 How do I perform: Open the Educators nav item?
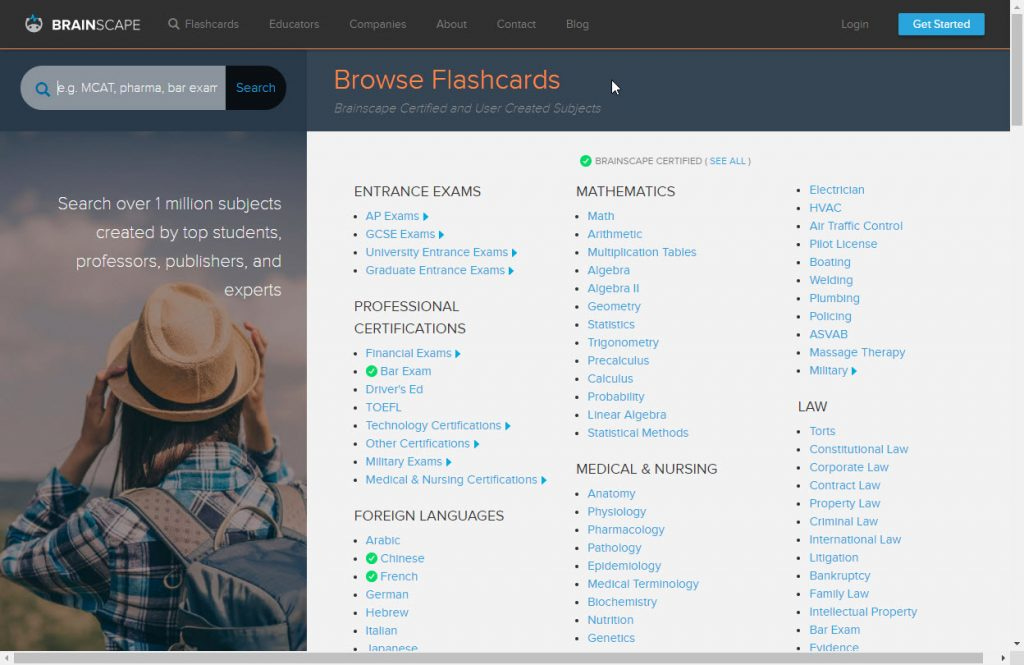tap(294, 24)
